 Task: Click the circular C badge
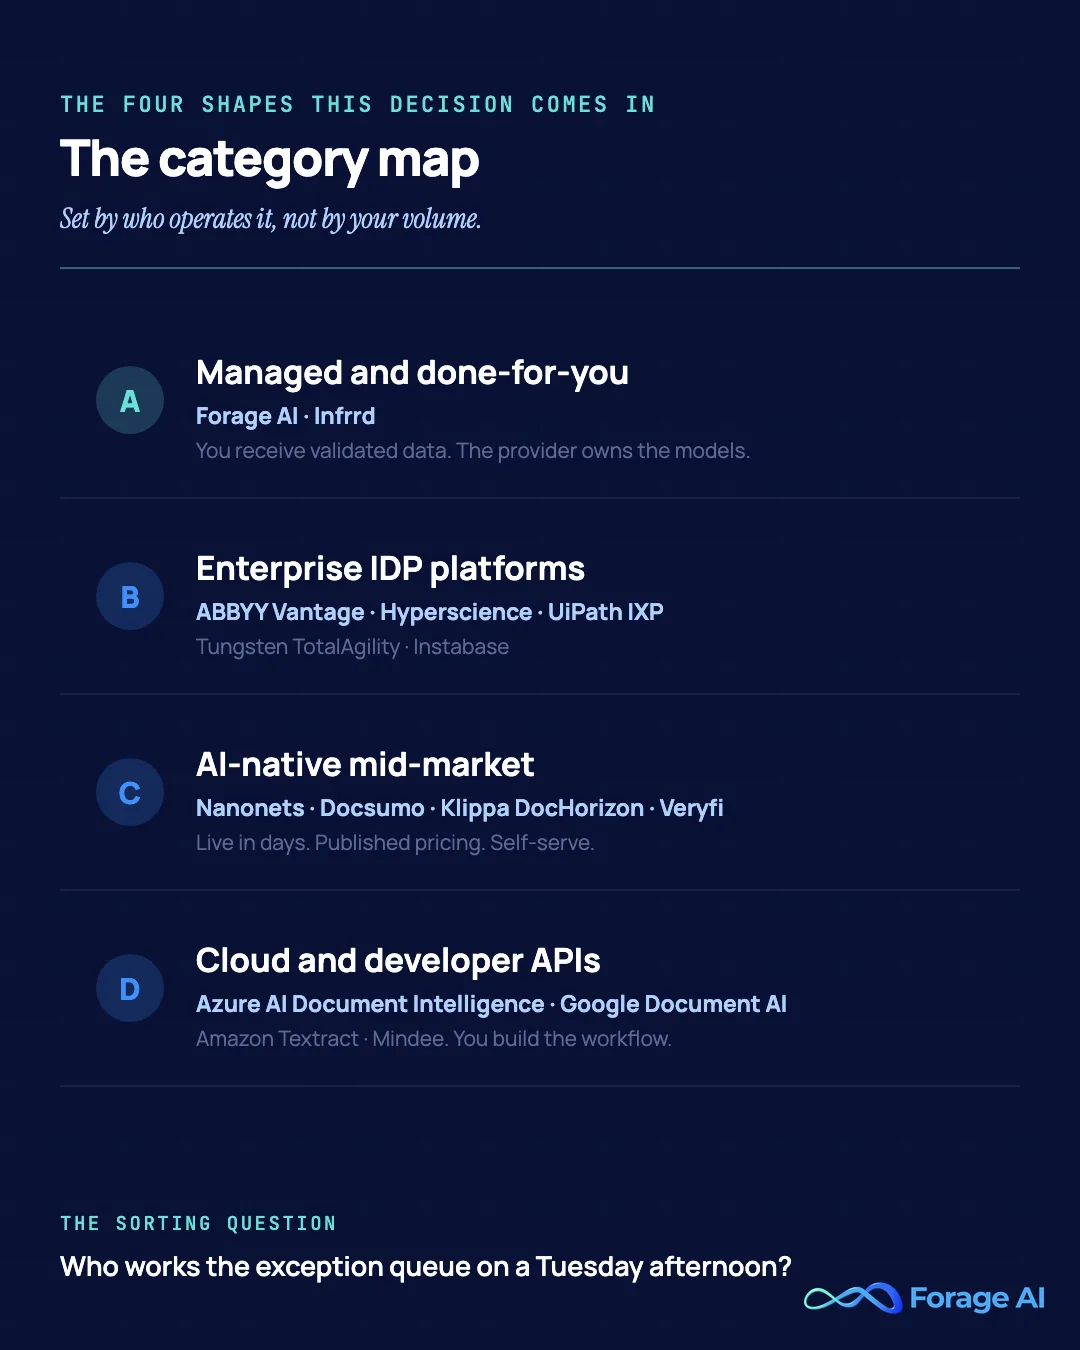point(130,792)
